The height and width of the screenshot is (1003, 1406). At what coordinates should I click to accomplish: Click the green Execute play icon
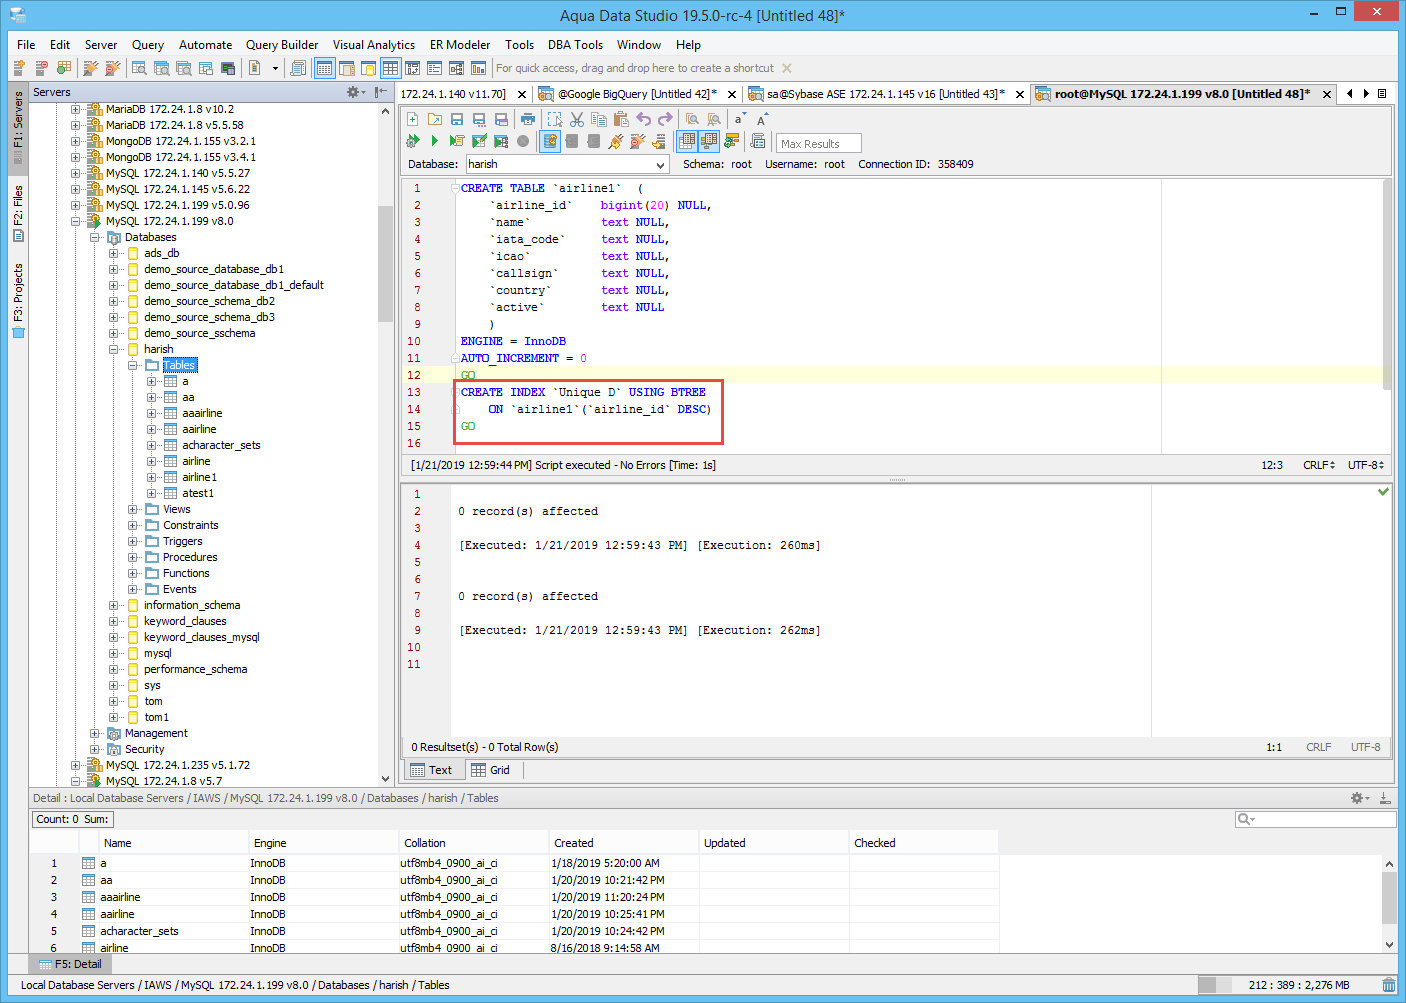tap(434, 141)
